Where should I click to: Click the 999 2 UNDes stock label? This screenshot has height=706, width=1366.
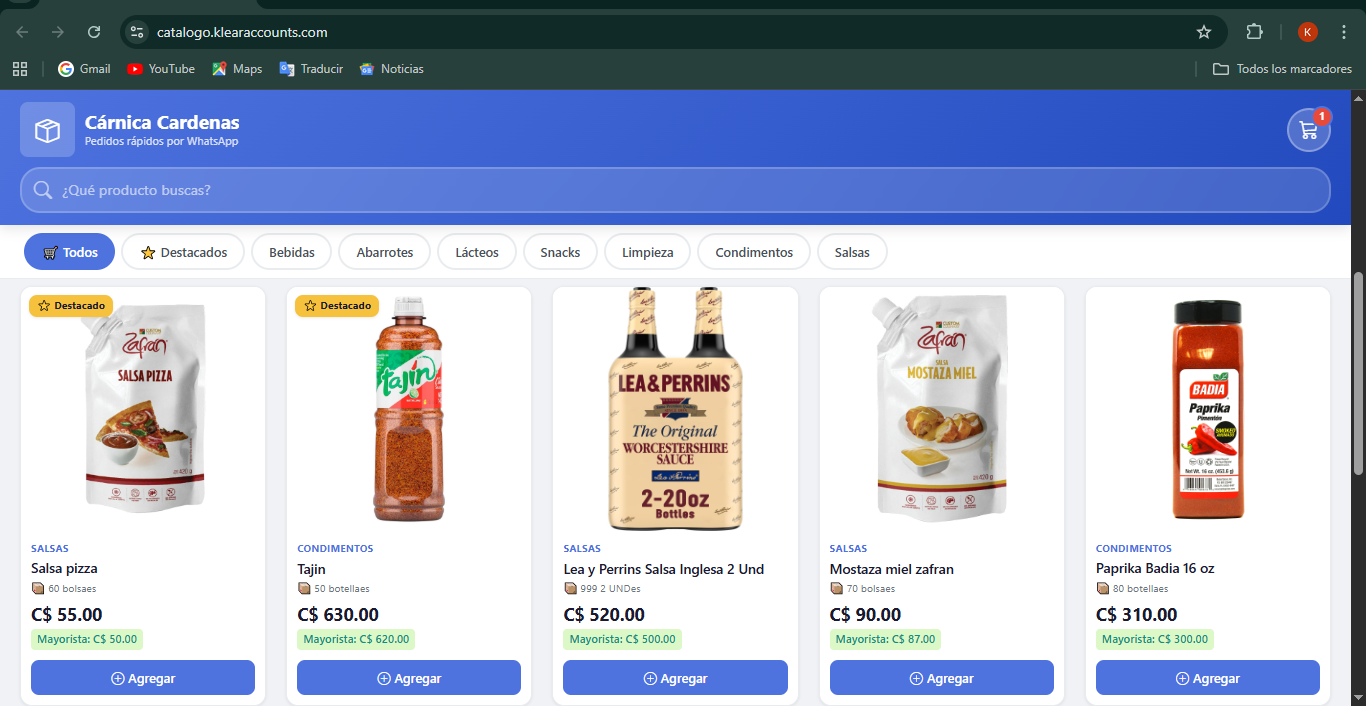coord(602,589)
